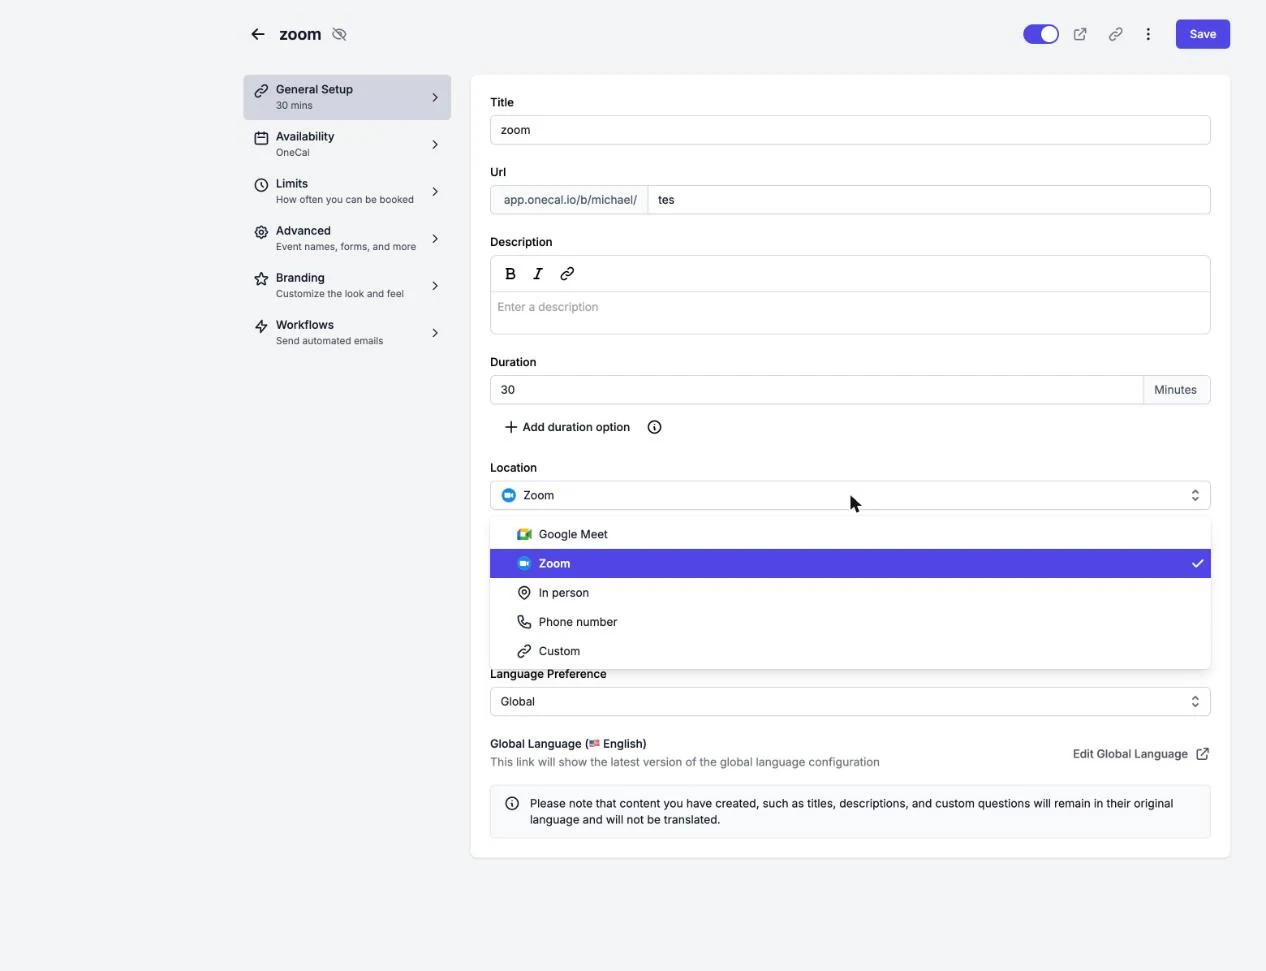This screenshot has height=971, width=1266.
Task: Expand Availability chevron
Action: 435,144
